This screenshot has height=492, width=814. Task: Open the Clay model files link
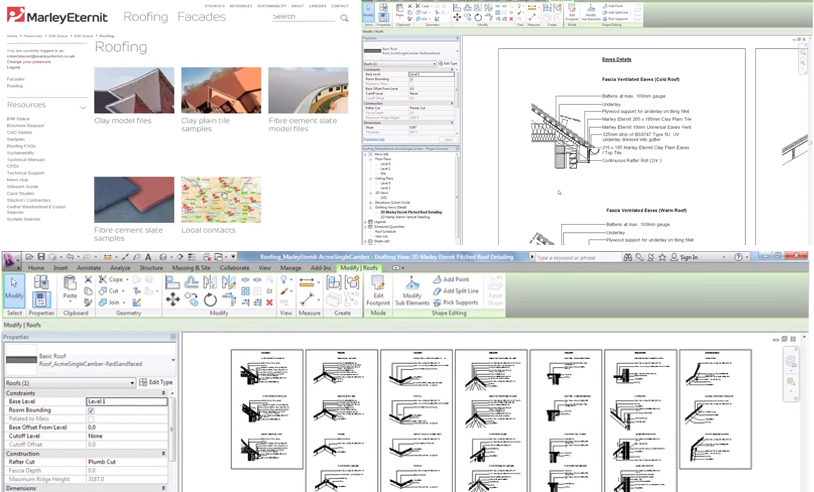point(123,120)
